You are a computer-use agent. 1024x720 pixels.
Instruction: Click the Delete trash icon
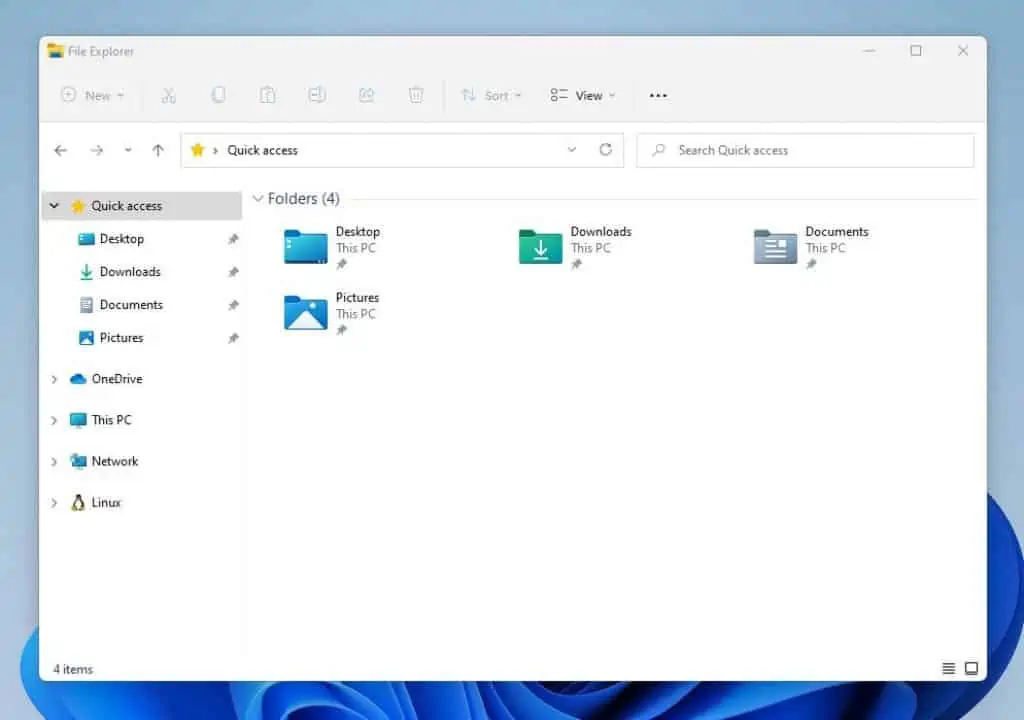[416, 95]
